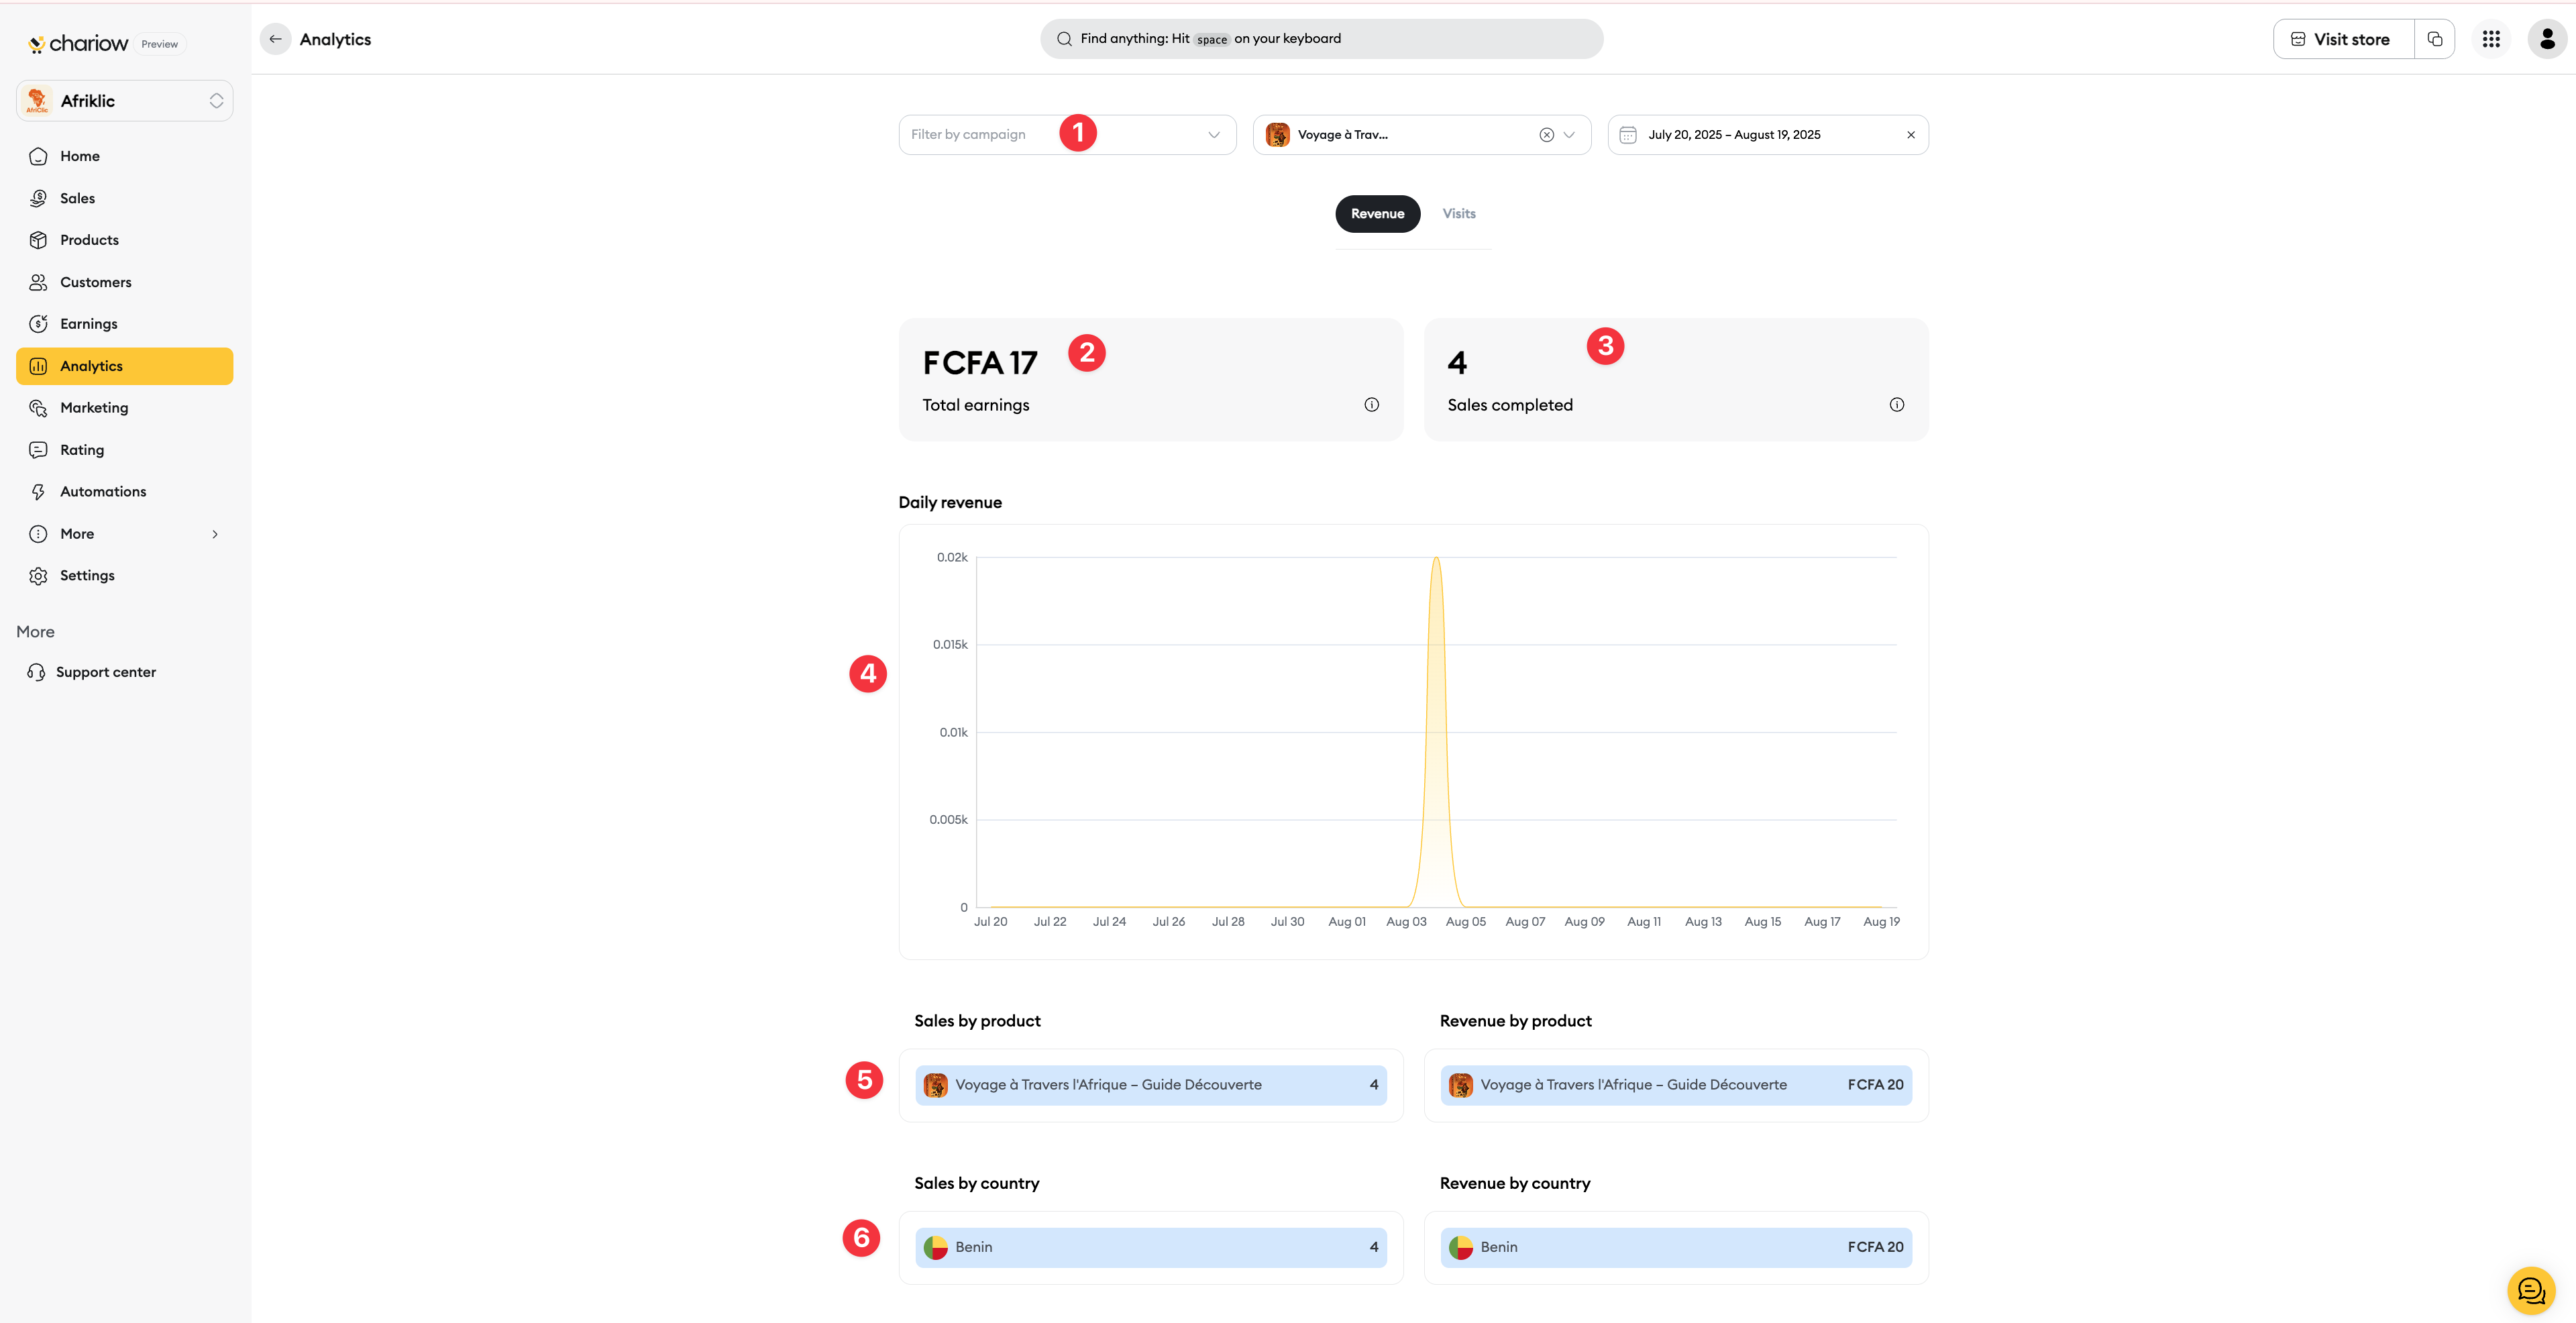Clear the selected product filter
Viewport: 2576px width, 1323px height.
1546,135
